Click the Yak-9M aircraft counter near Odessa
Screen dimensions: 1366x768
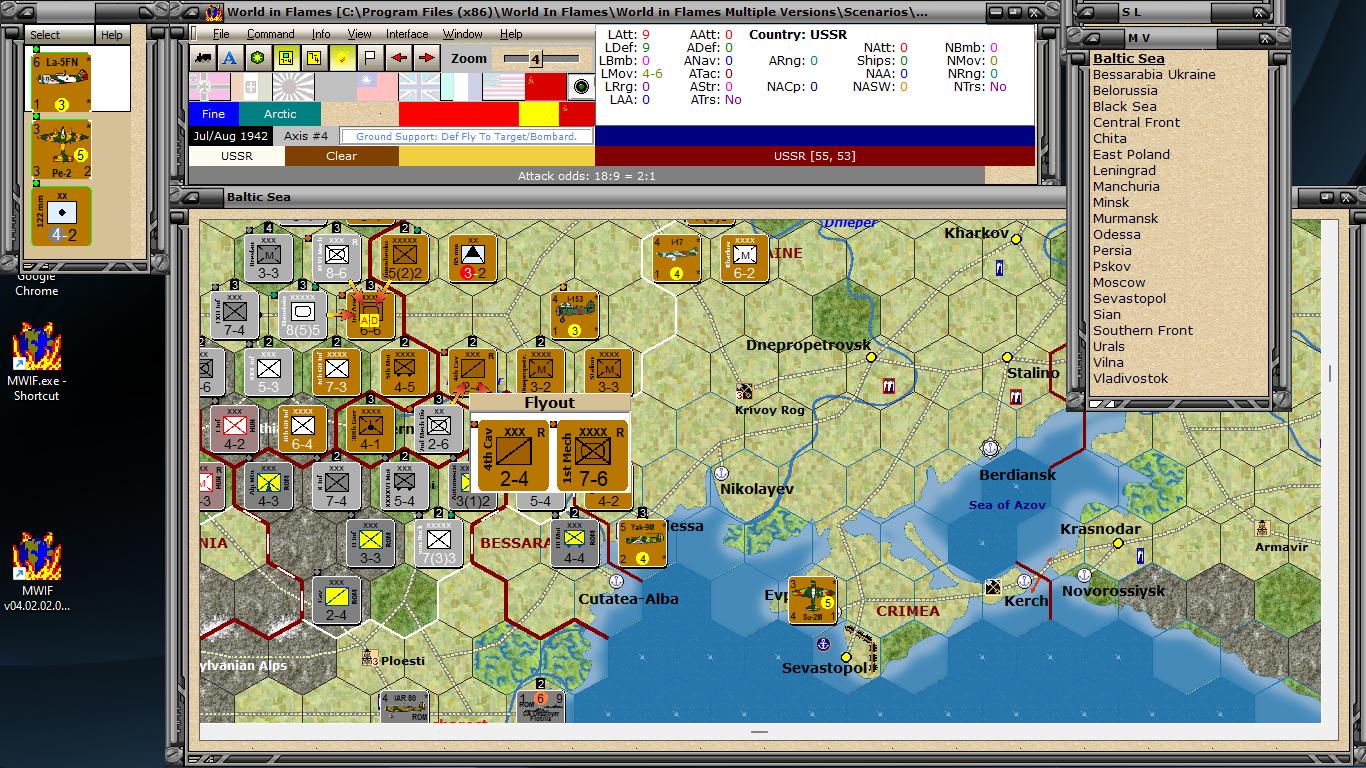pos(642,543)
